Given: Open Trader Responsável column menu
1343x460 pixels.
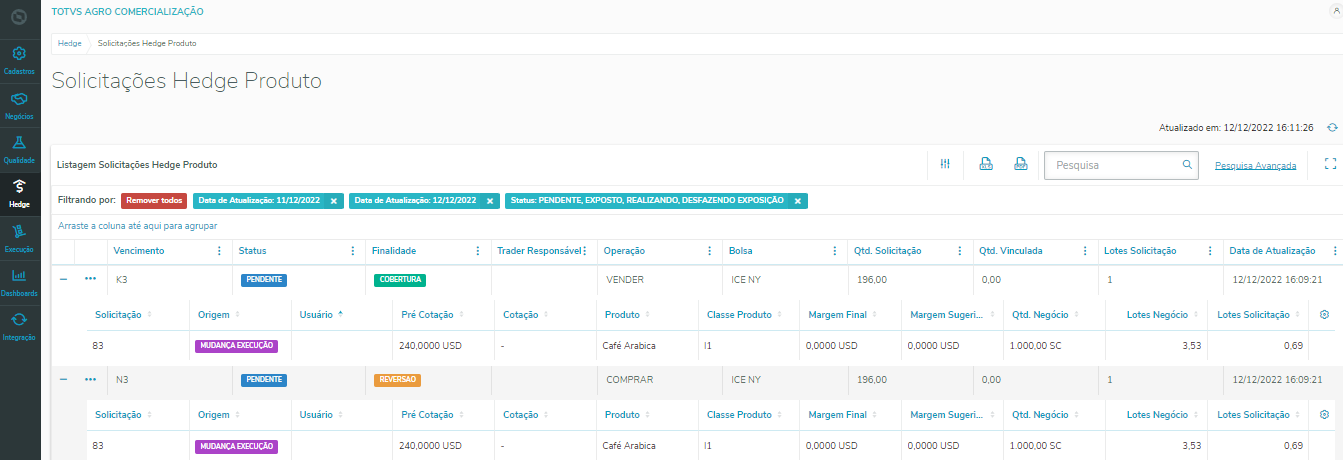Looking at the screenshot, I should [584, 251].
